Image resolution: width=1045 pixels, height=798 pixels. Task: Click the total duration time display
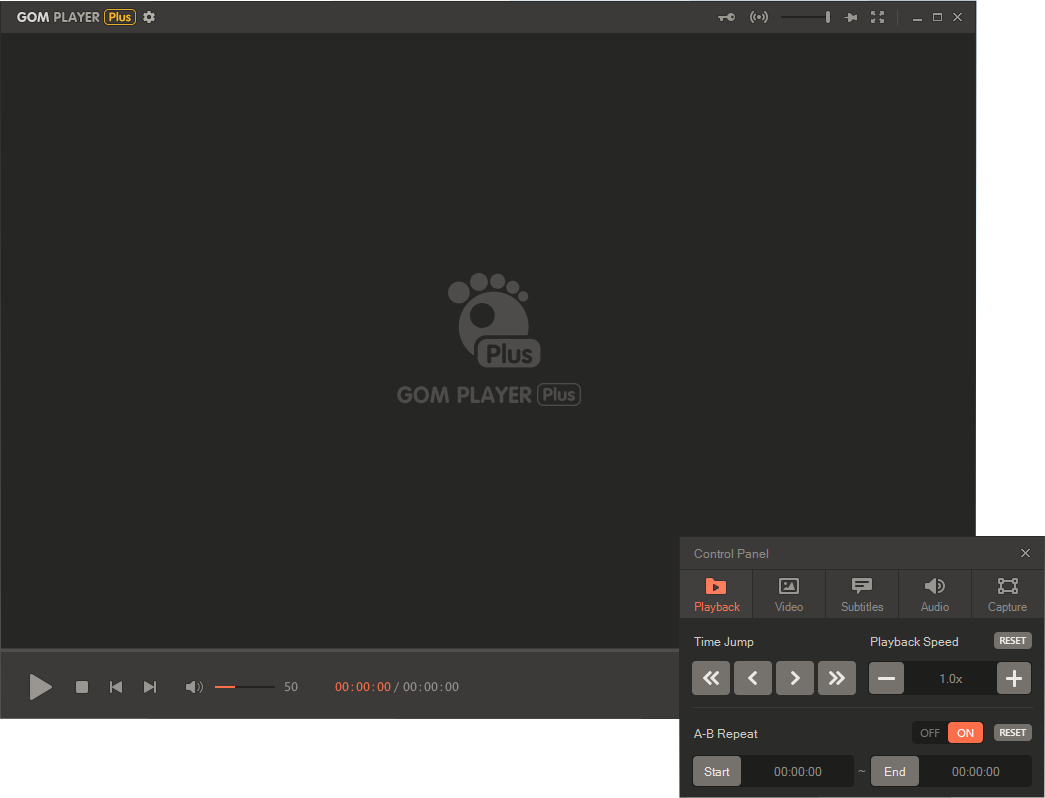[x=431, y=687]
